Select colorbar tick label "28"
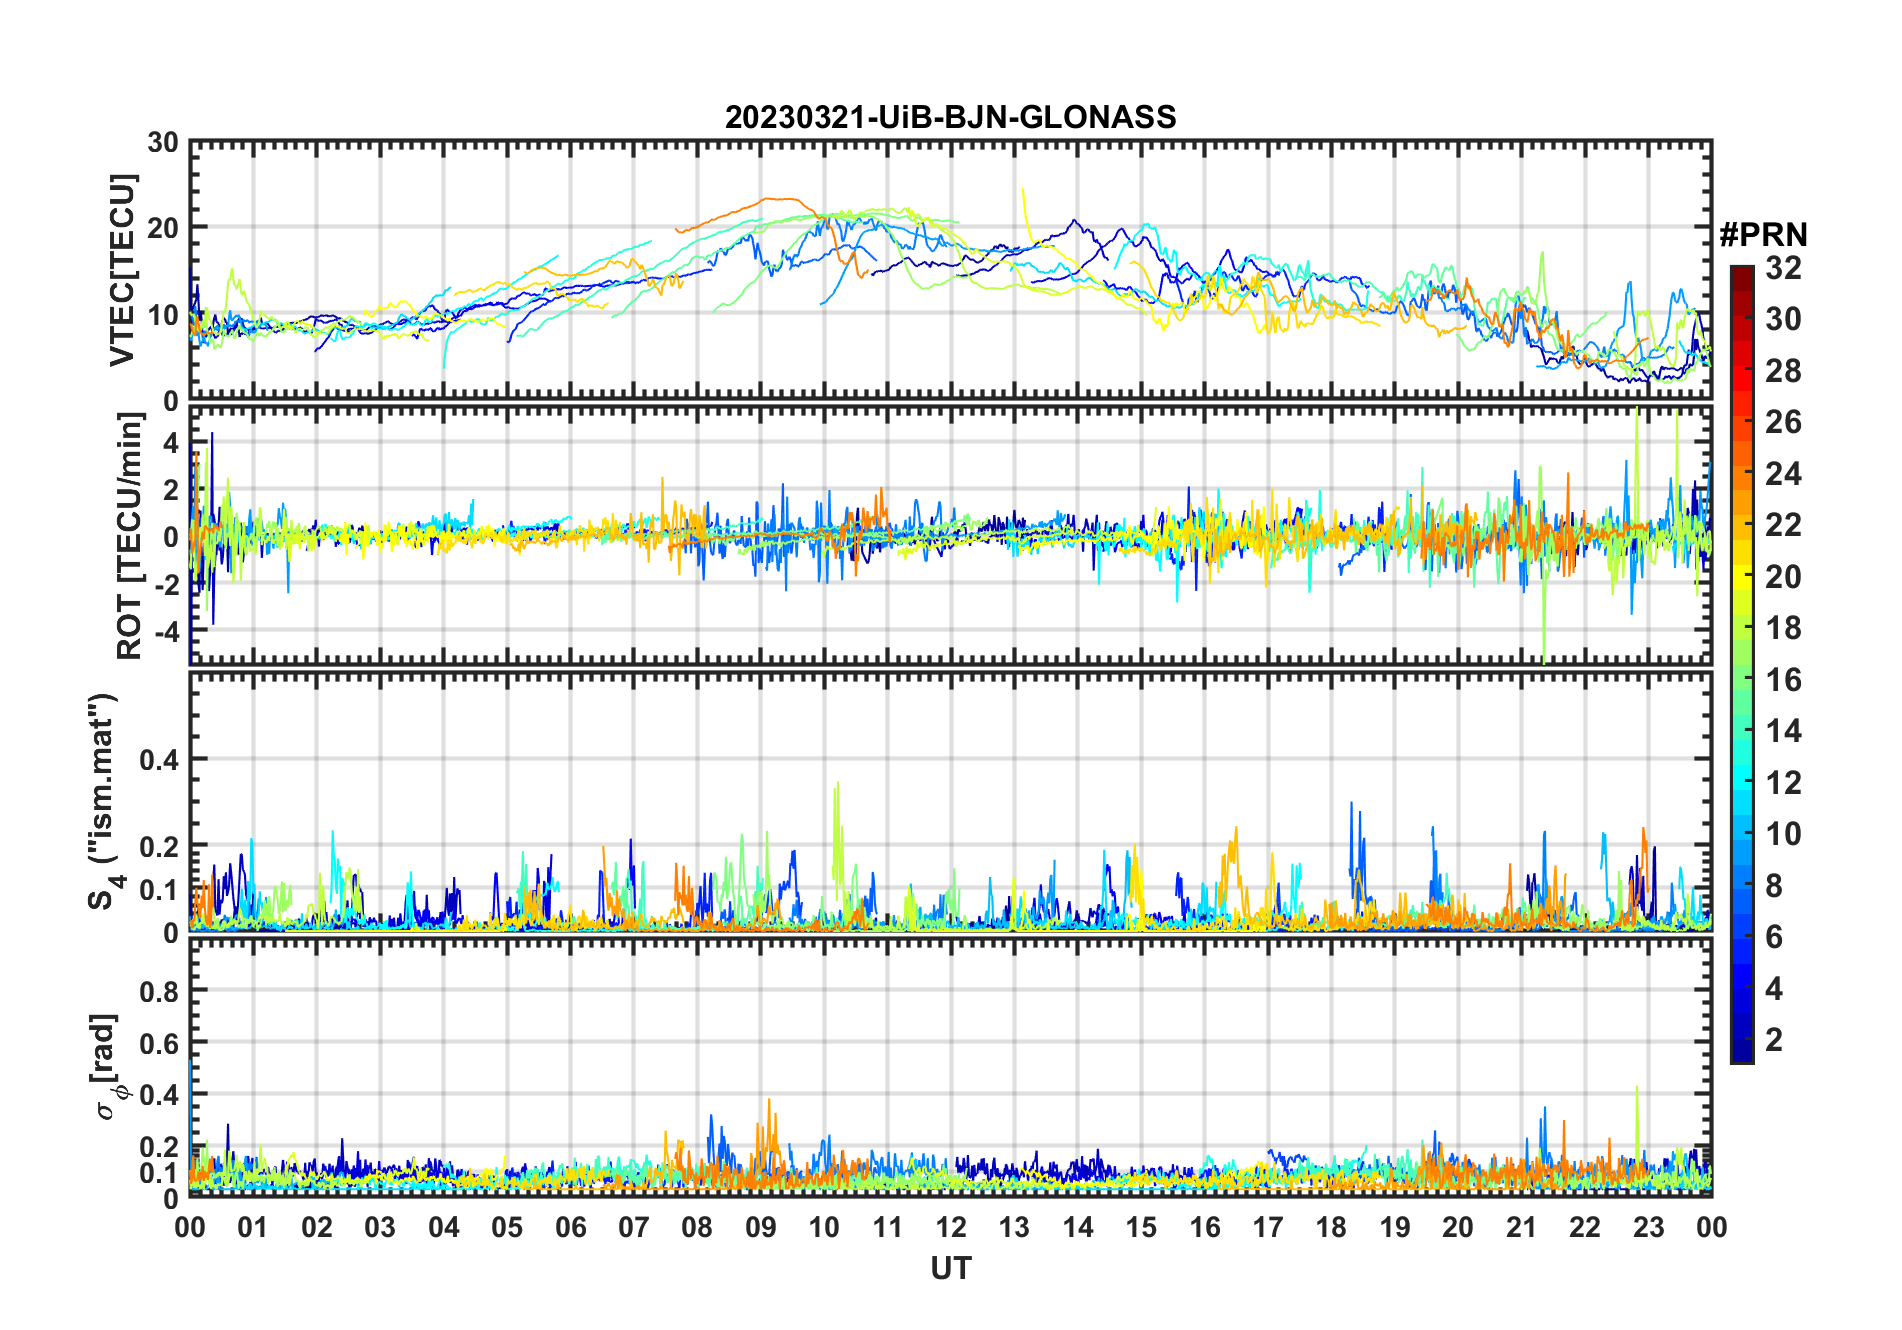The width and height of the screenshot is (1902, 1330). tap(1783, 371)
